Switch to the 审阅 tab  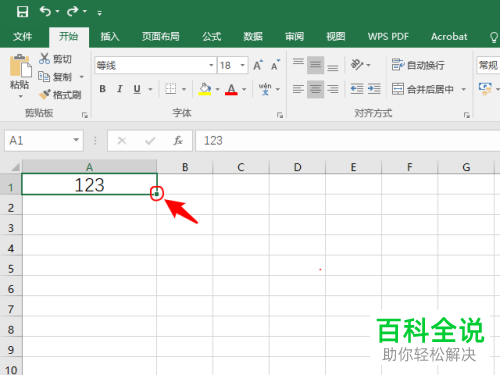[x=294, y=36]
